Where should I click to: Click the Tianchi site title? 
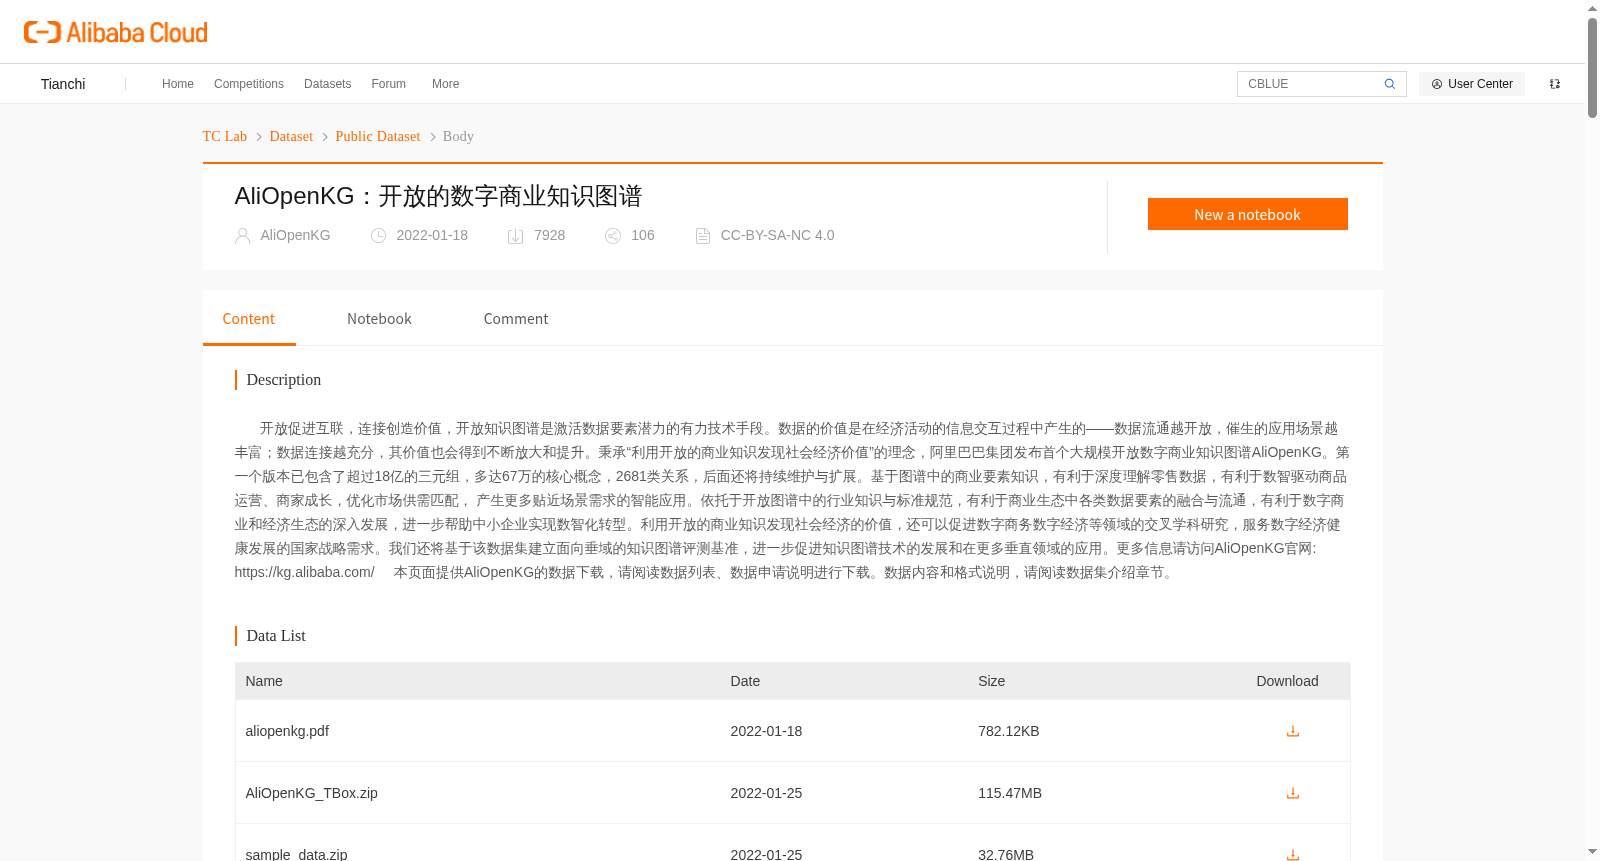pyautogui.click(x=63, y=84)
